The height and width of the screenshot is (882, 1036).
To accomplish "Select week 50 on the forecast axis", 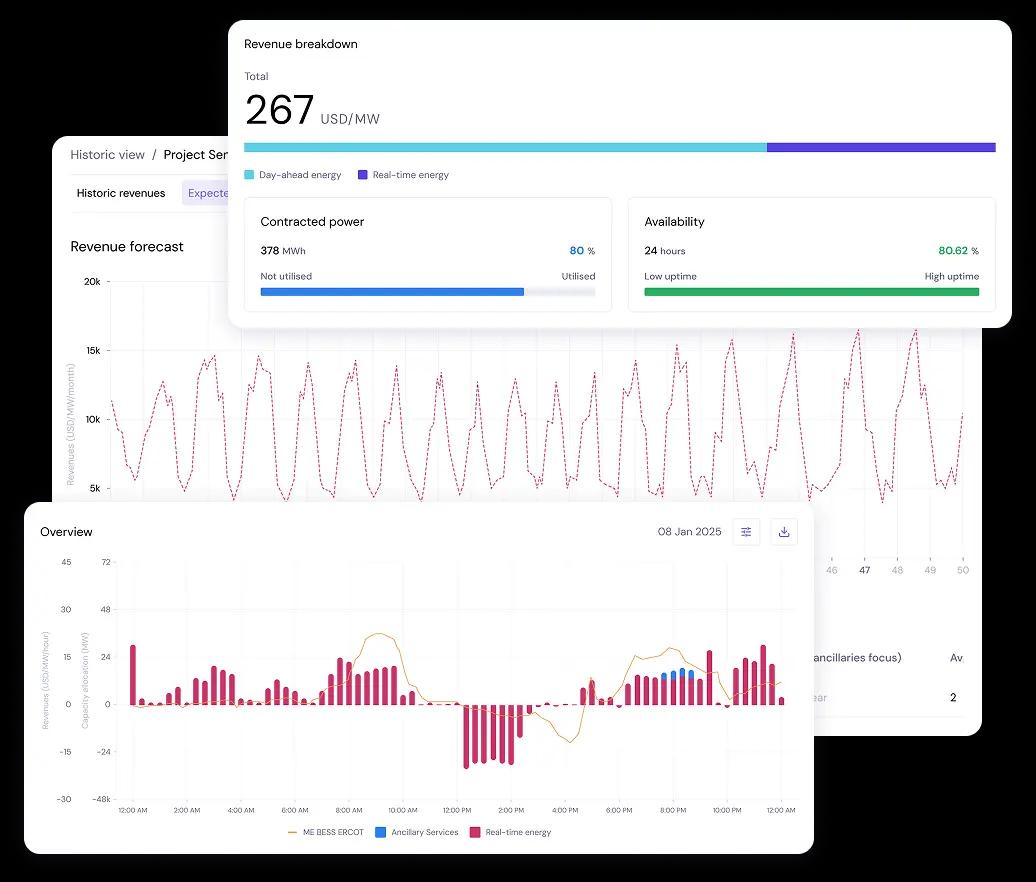I will tap(962, 570).
